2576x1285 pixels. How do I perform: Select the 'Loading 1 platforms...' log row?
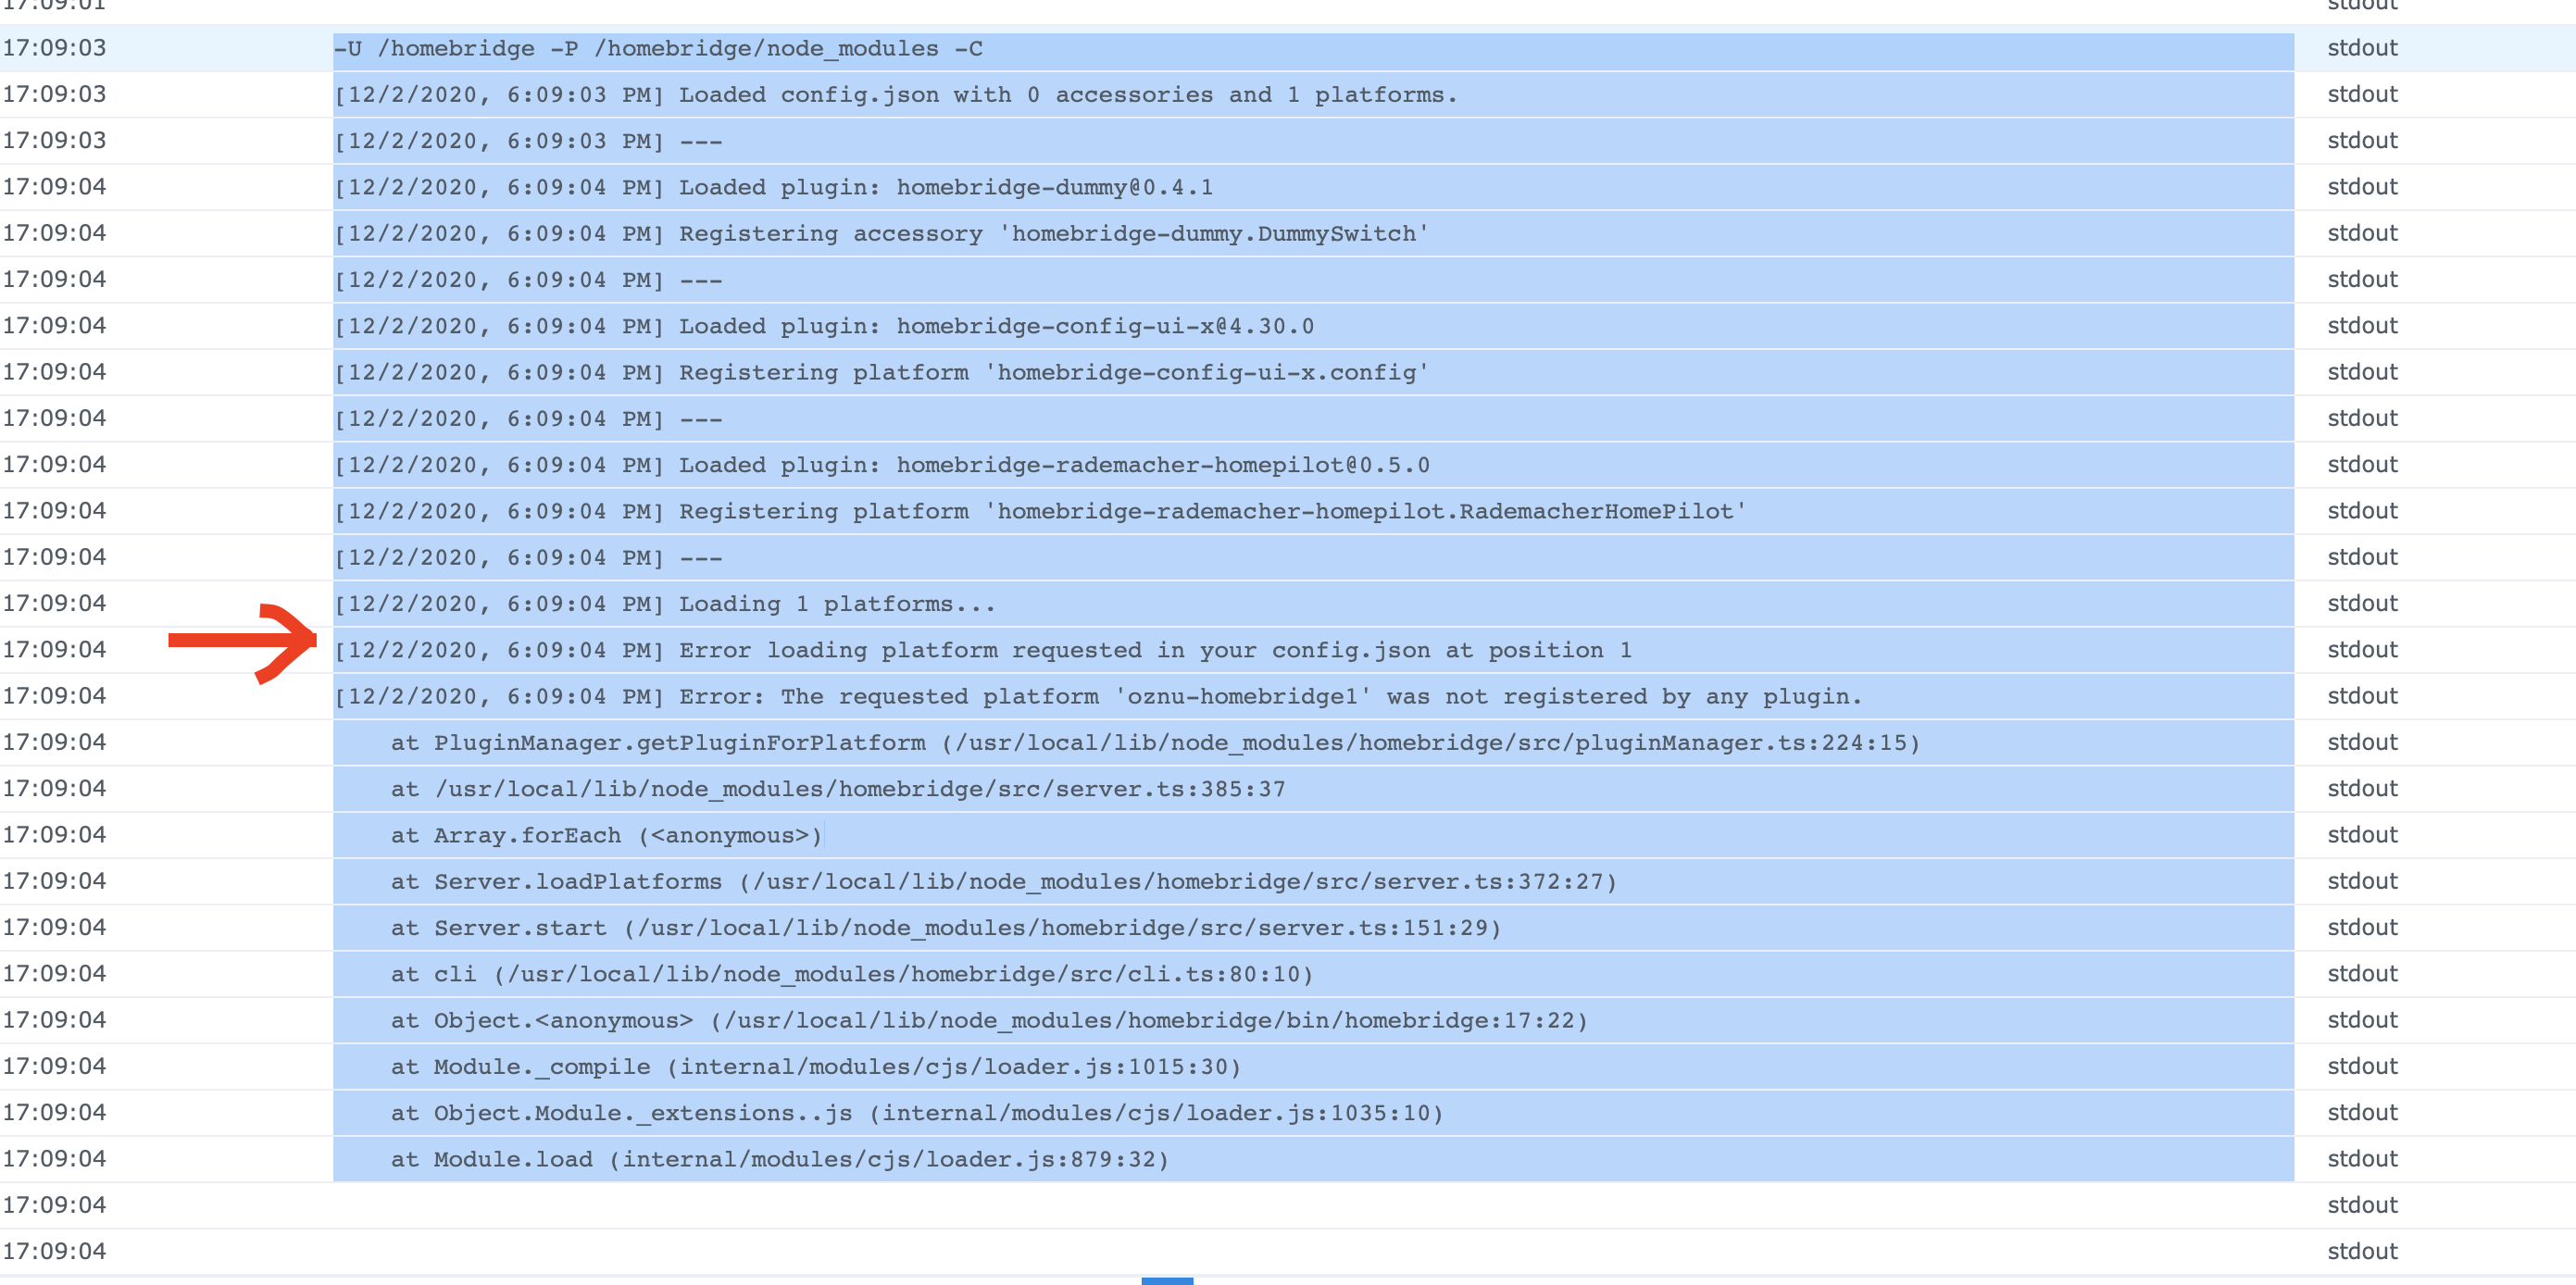tap(664, 604)
